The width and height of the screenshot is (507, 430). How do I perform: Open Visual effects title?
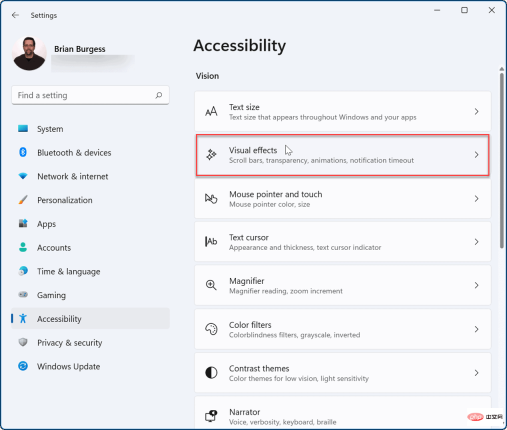253,150
